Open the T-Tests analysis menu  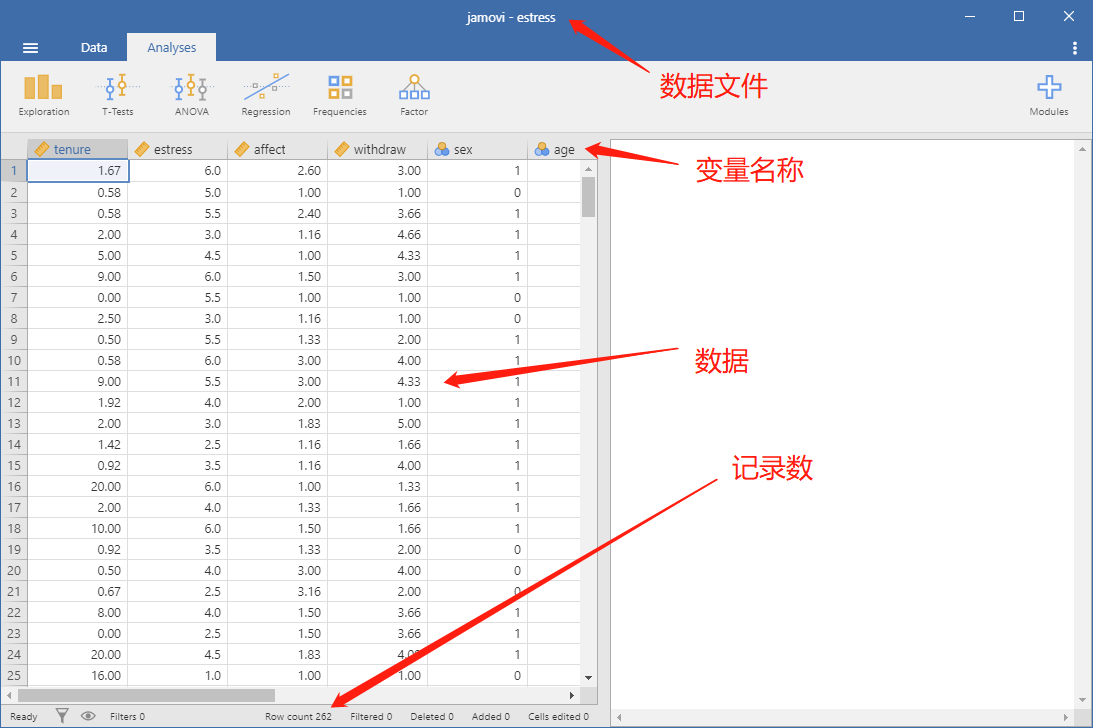pos(118,96)
